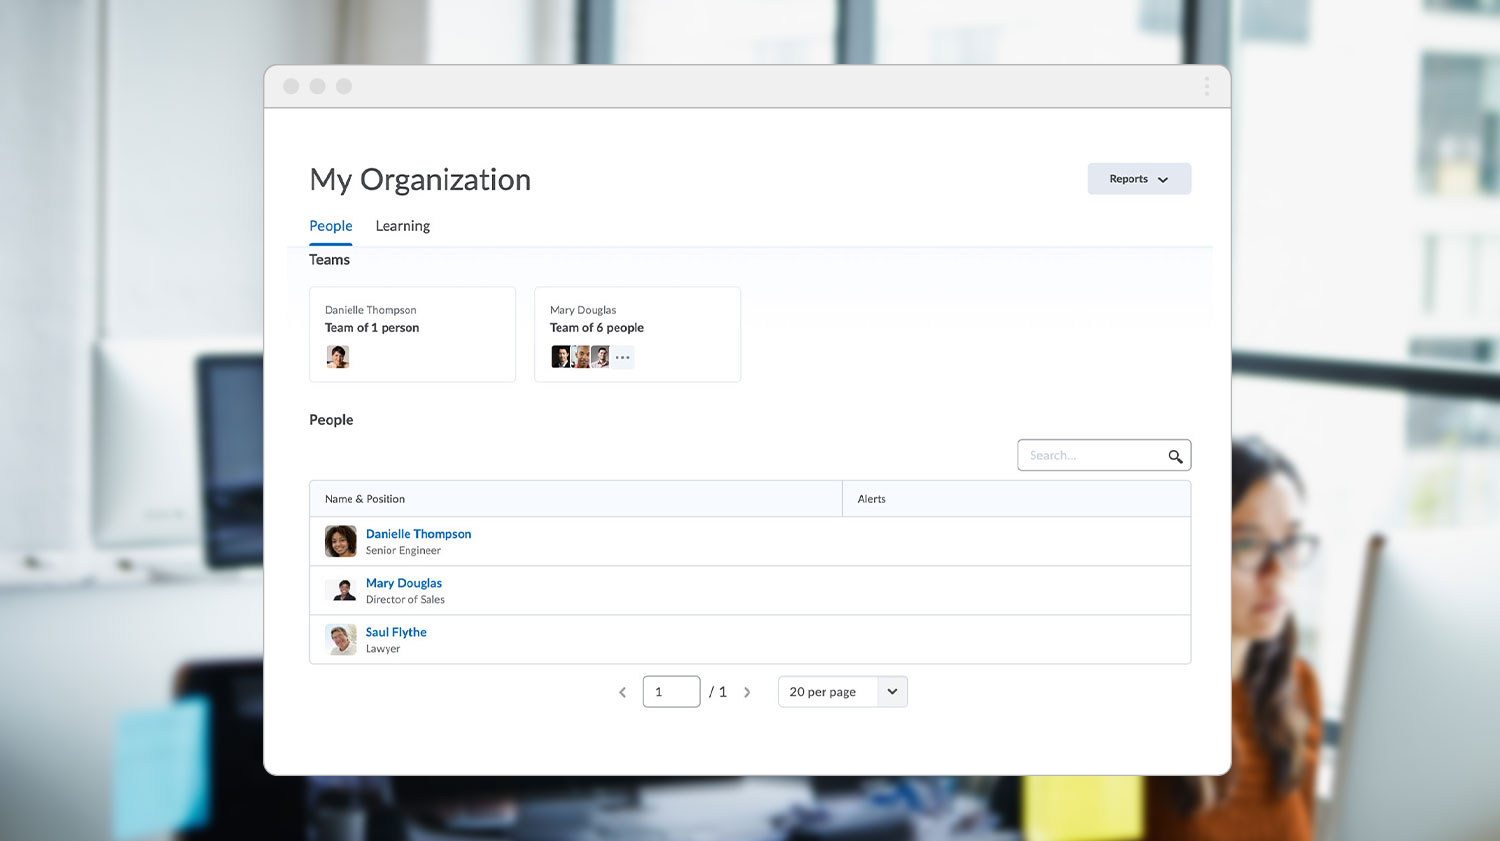Click the avatar in Danielle Thompson's team card
The width and height of the screenshot is (1500, 841).
pyautogui.click(x=338, y=357)
